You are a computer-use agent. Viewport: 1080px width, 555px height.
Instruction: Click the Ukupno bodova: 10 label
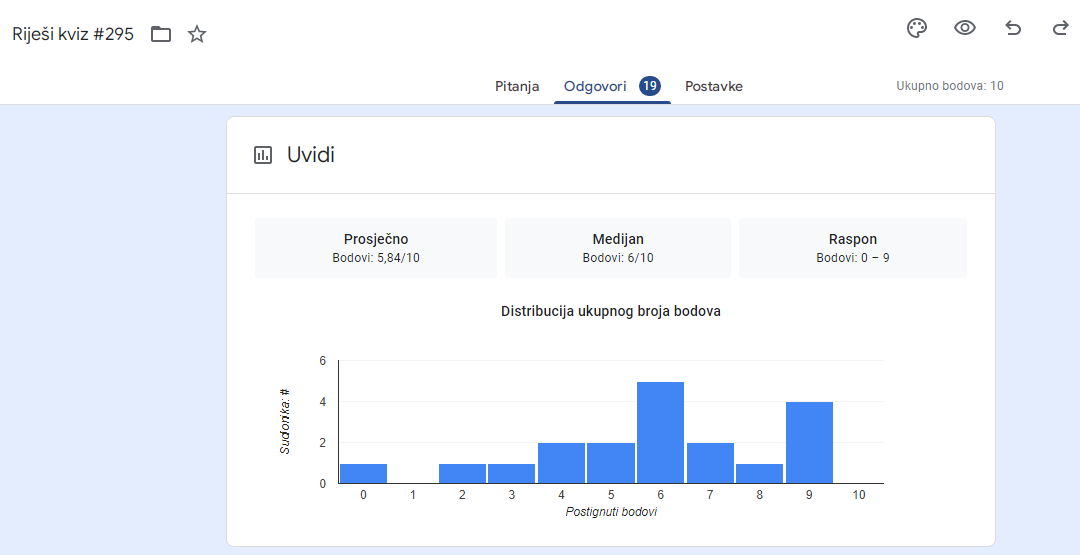(x=950, y=86)
